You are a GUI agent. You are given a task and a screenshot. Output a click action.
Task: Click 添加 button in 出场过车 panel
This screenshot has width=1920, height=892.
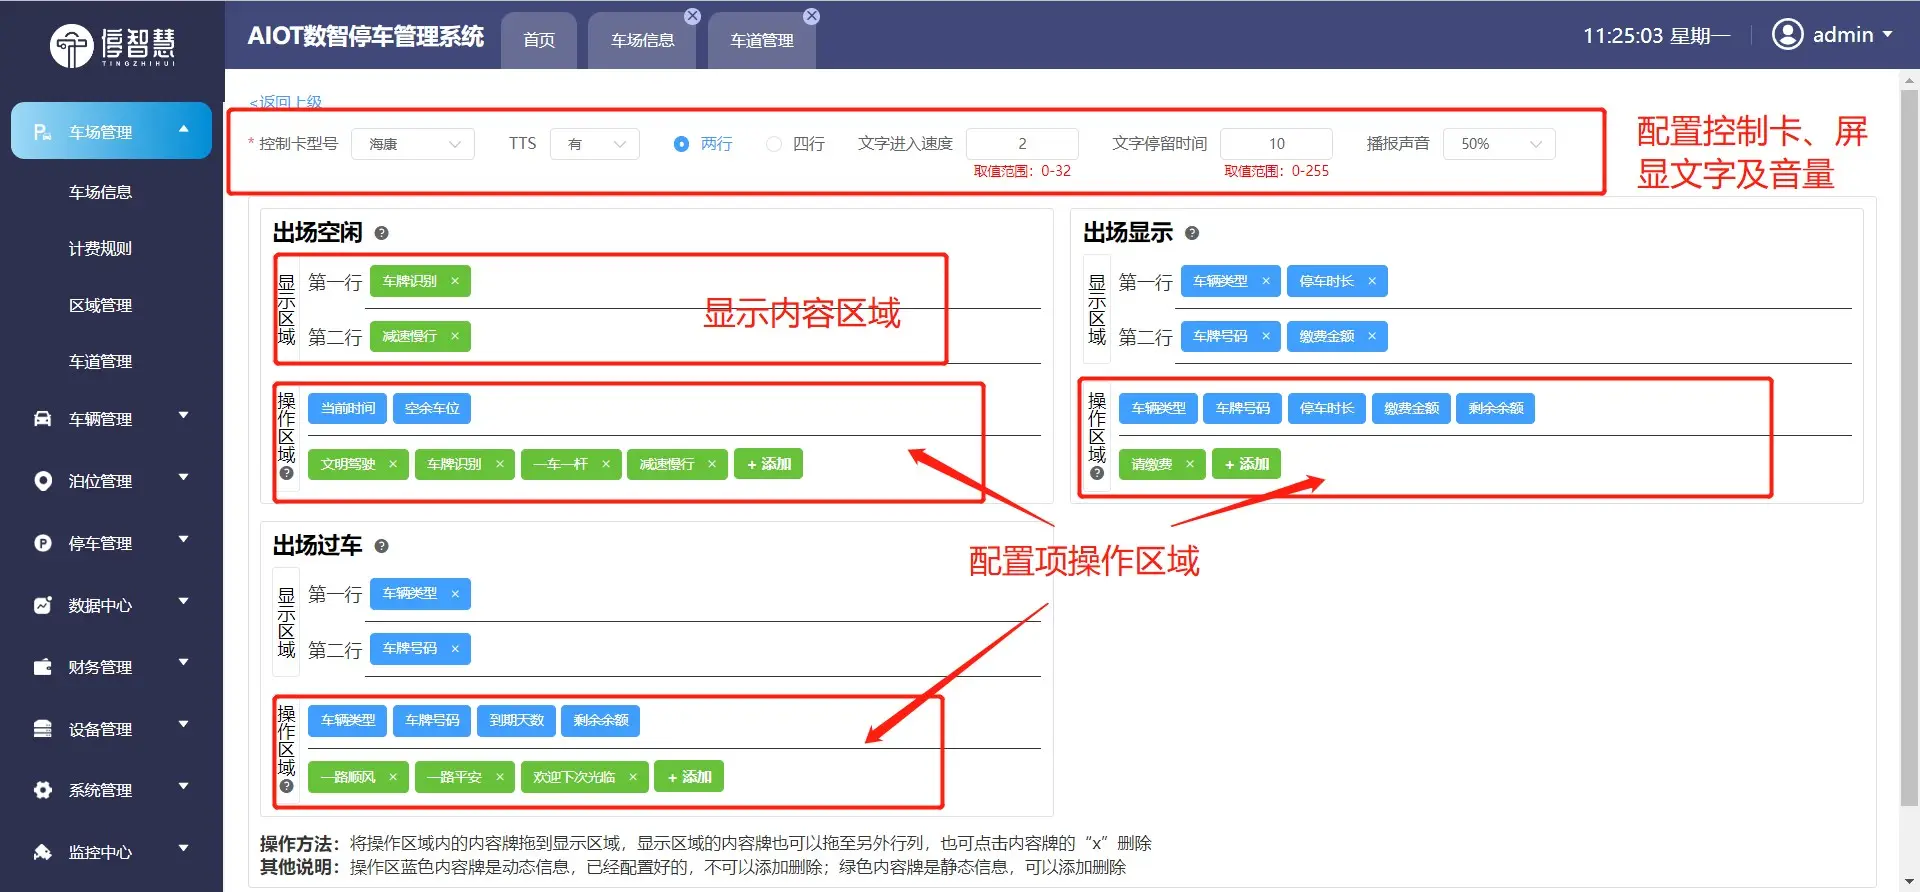click(689, 777)
